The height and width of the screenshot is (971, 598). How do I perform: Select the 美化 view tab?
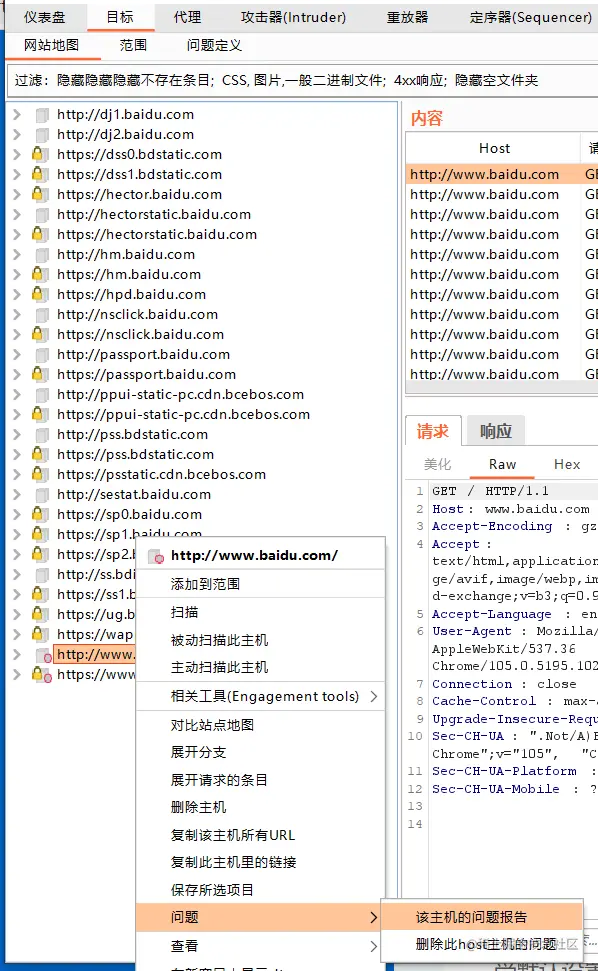(437, 464)
